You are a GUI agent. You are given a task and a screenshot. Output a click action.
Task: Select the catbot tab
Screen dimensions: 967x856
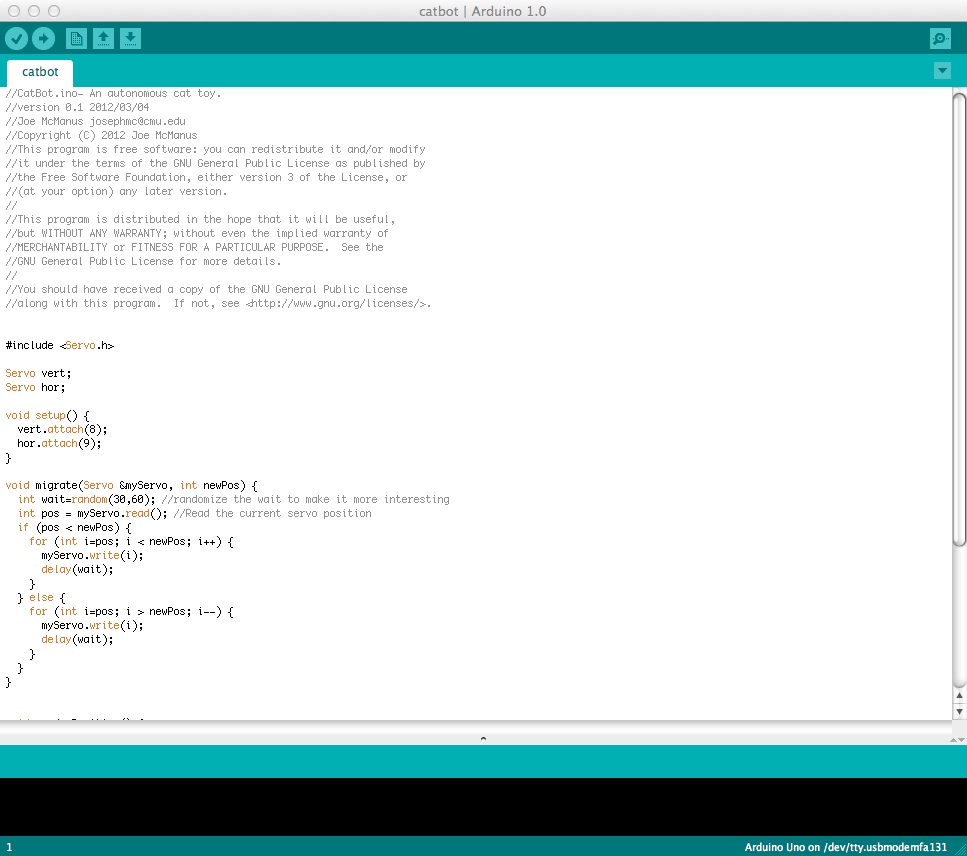click(x=40, y=72)
